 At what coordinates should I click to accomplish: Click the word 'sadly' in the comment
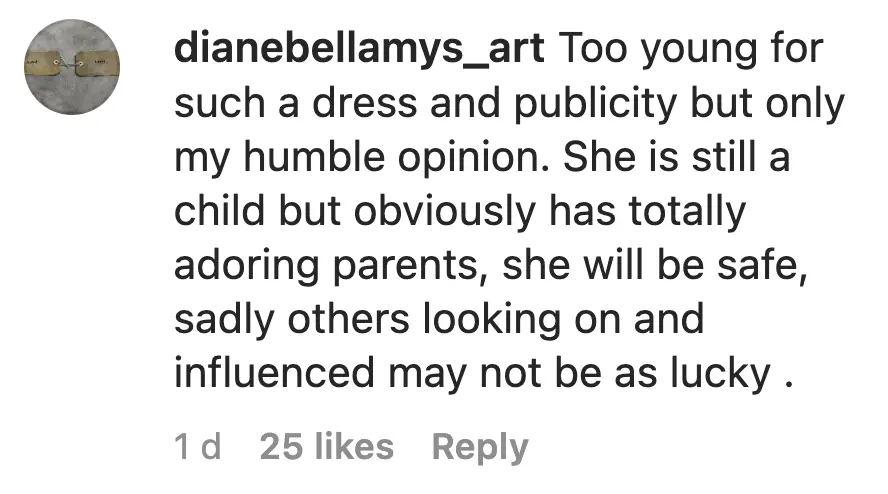pyautogui.click(x=221, y=319)
